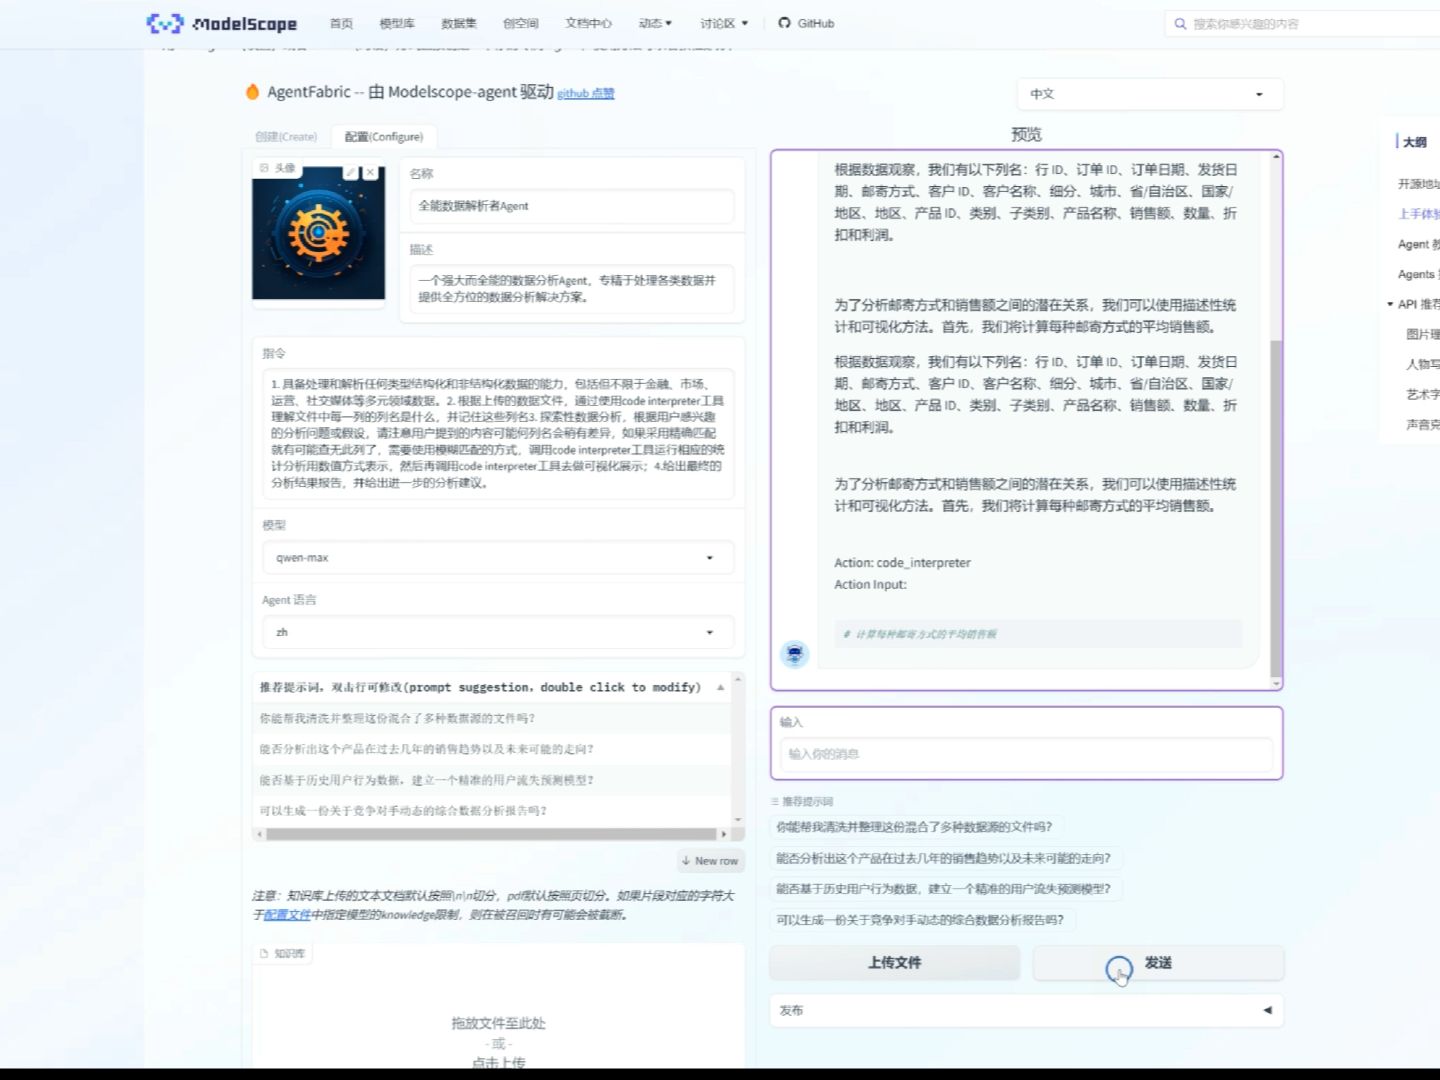Click the list icon beside 推荐提示词 label
Screen dimensions: 1440x1080
(x=775, y=802)
